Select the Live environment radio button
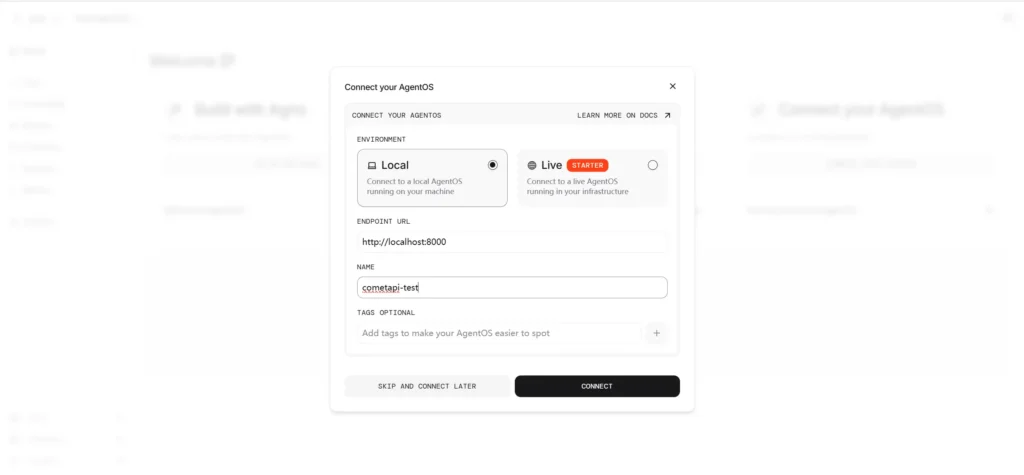This screenshot has width=1024, height=475. point(653,165)
